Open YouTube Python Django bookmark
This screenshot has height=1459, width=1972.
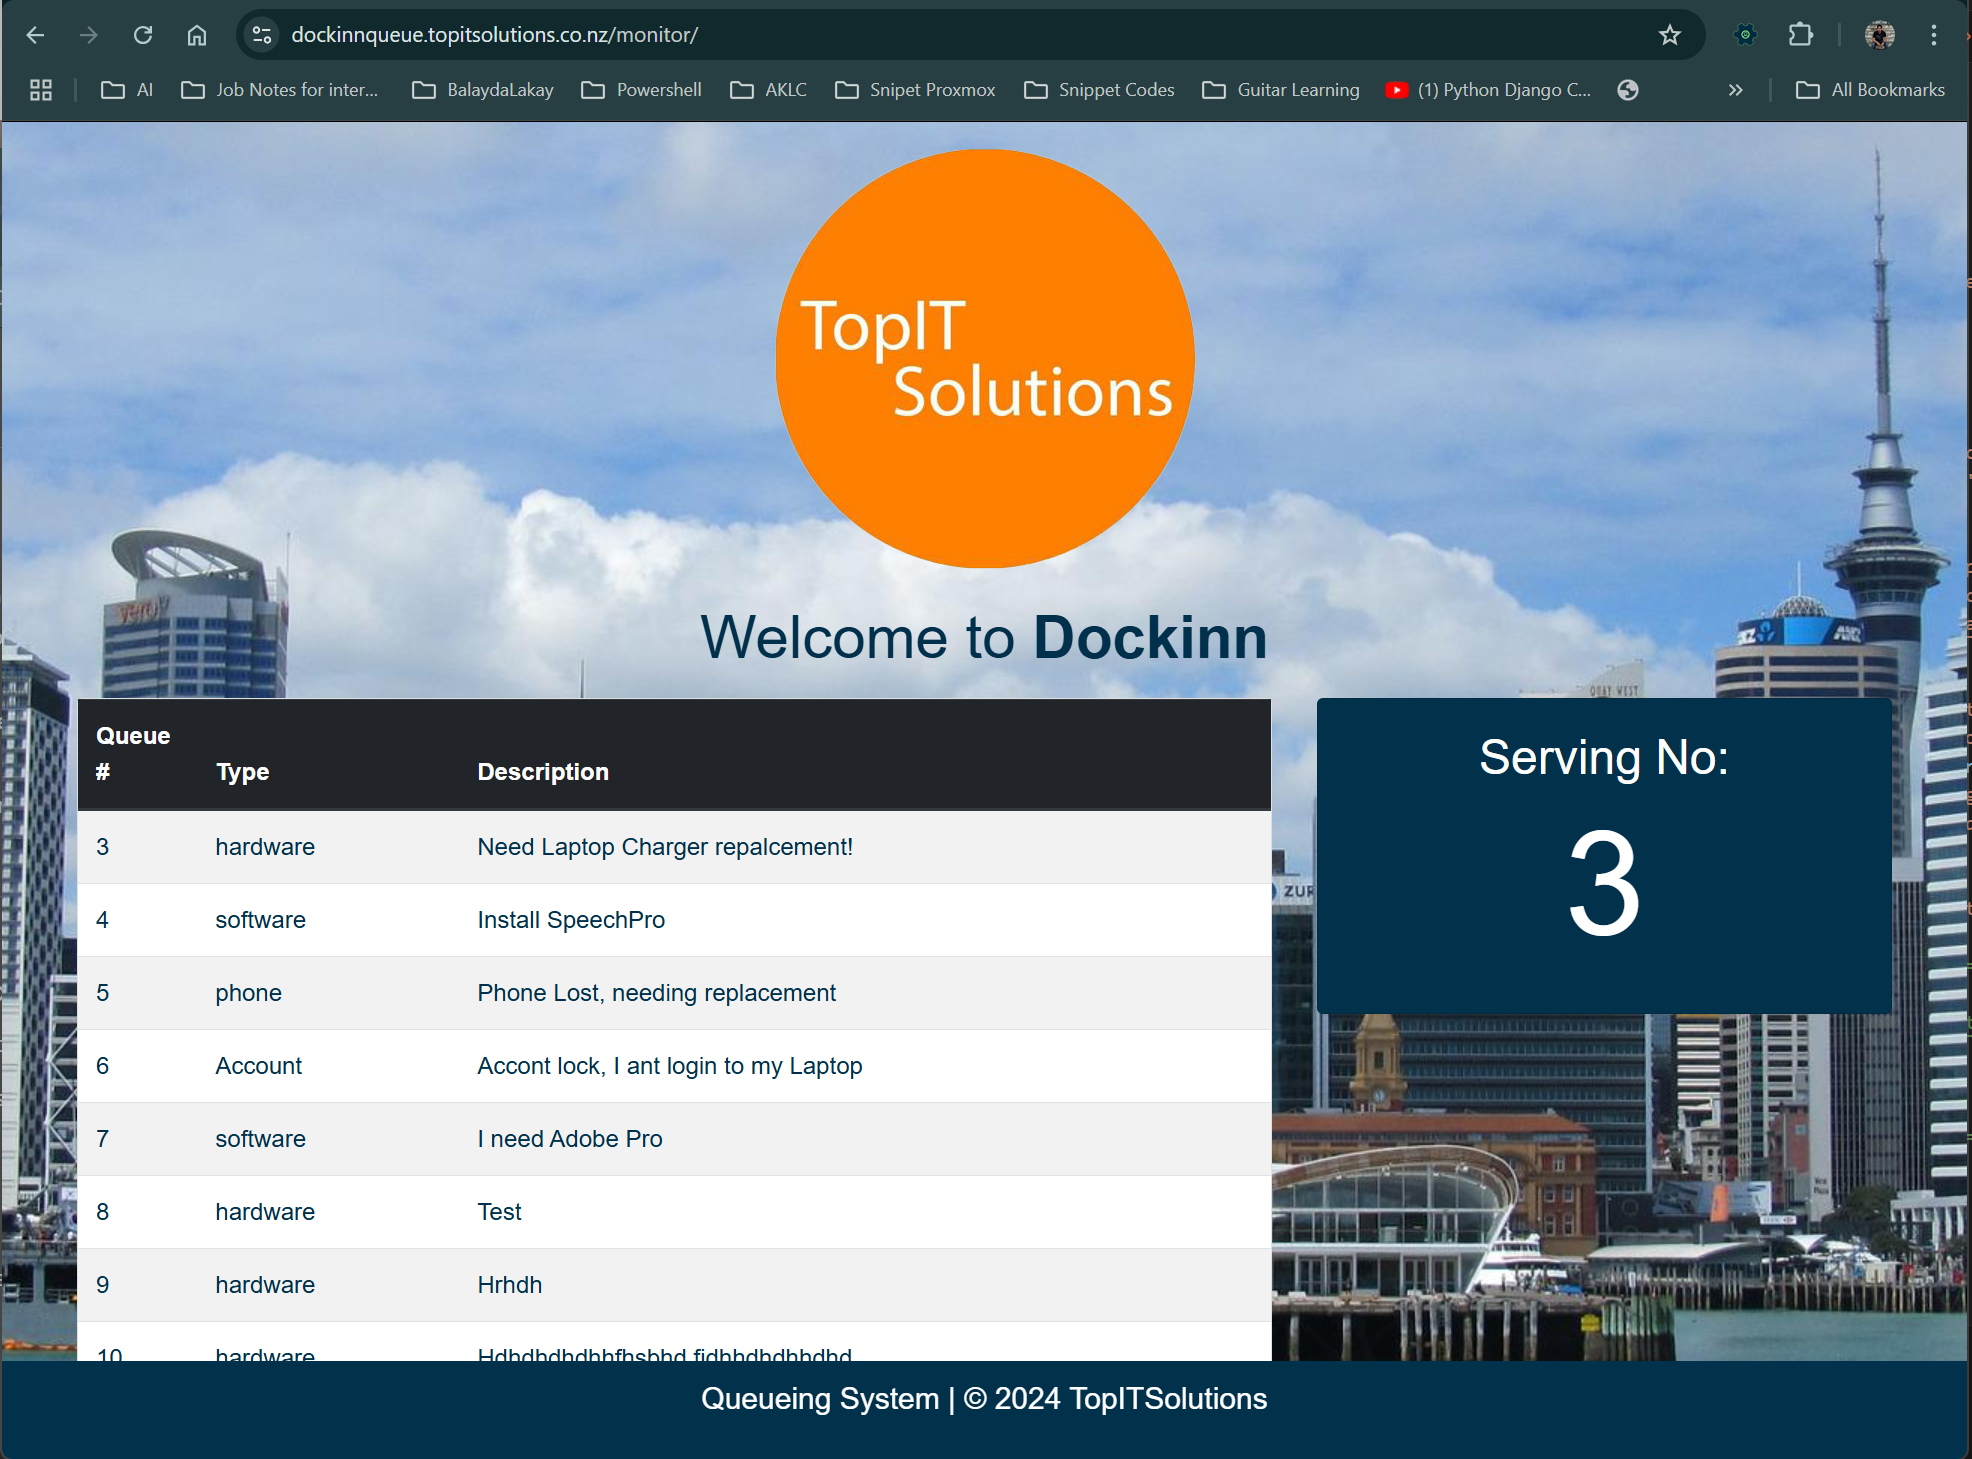[1489, 90]
